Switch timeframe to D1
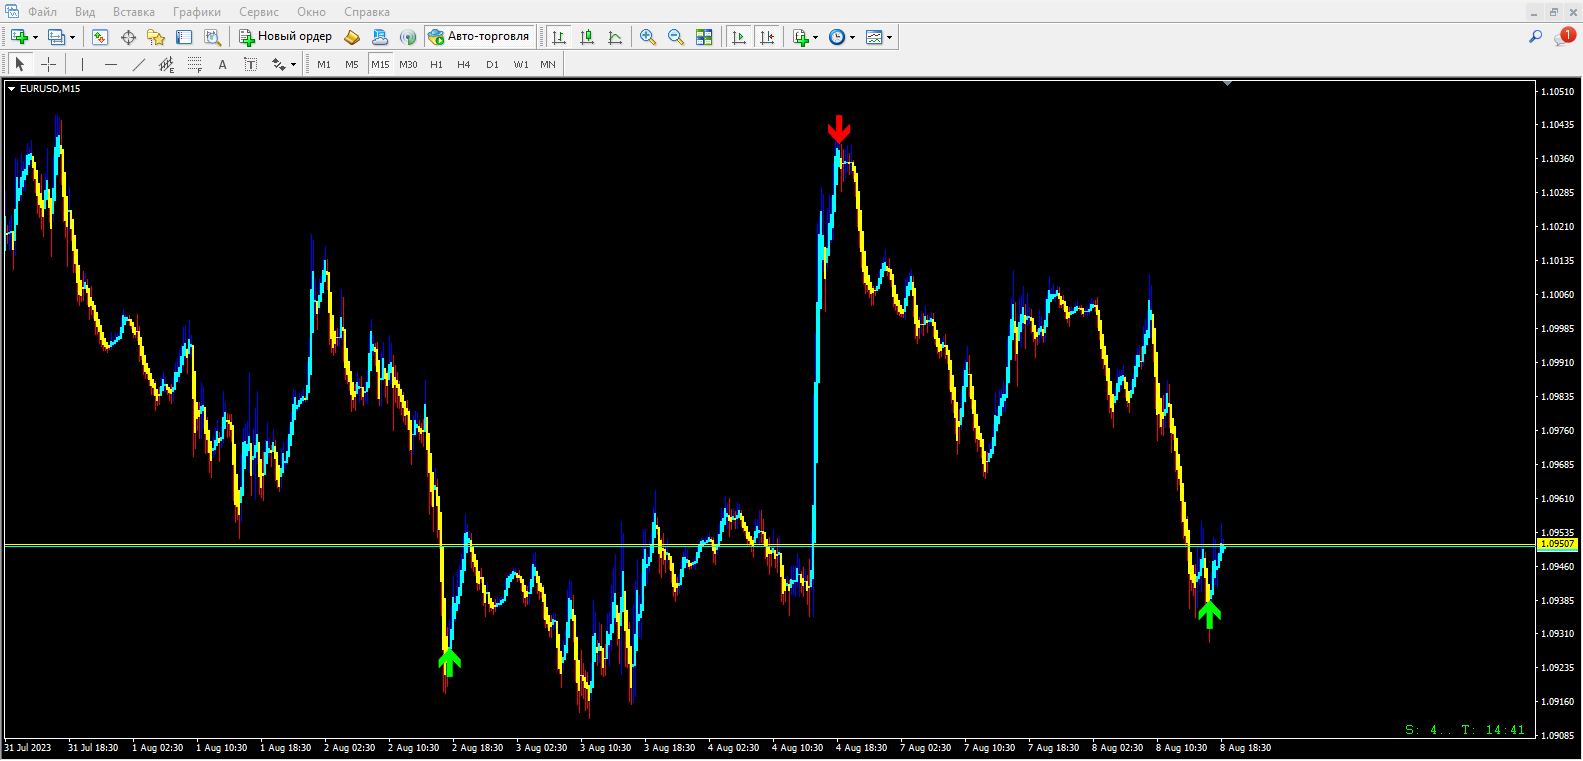 [492, 64]
